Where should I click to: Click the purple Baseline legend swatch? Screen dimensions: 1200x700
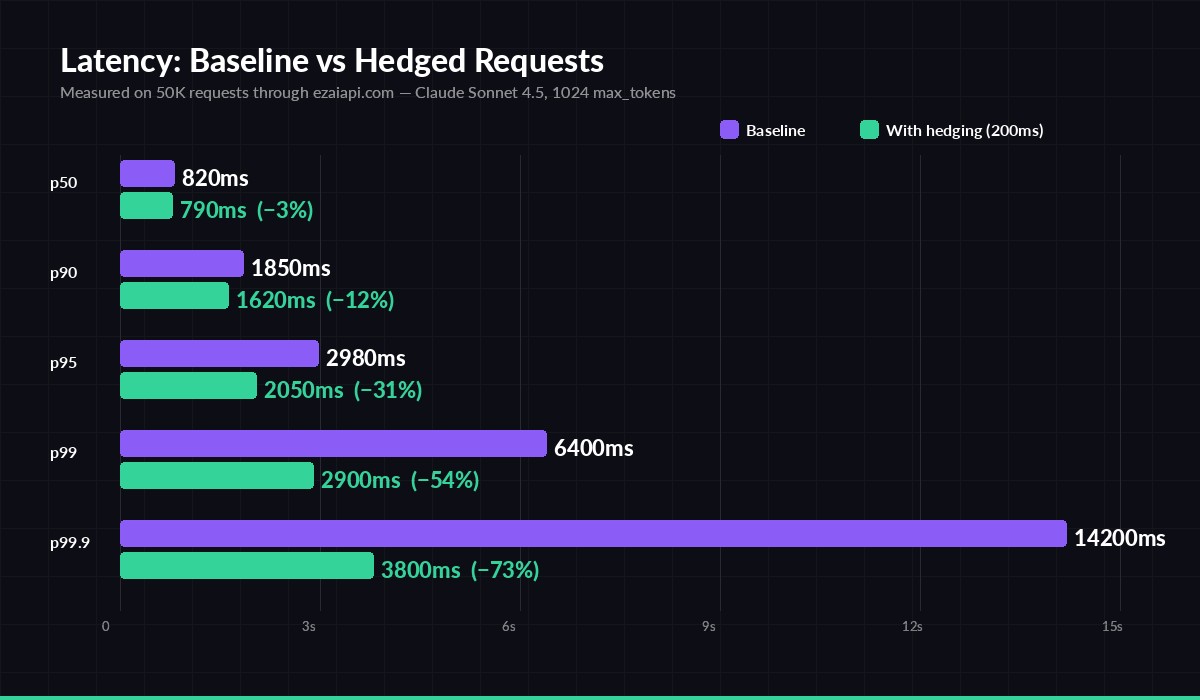click(728, 130)
